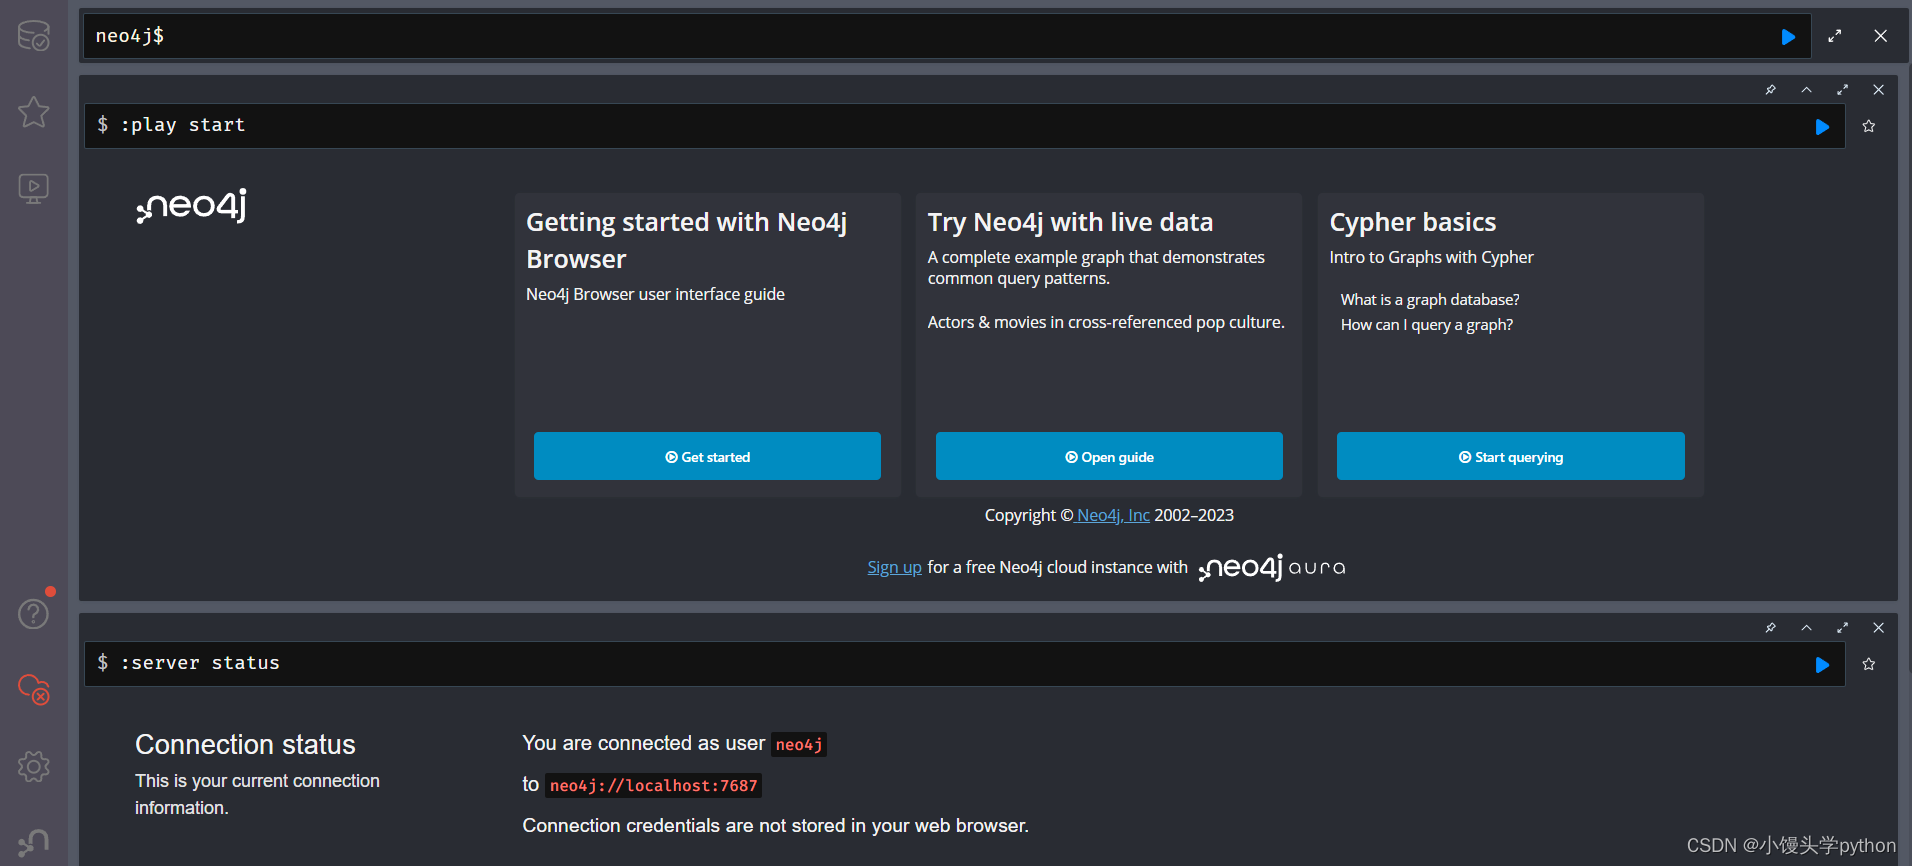Click 'How can I query a graph?' text
Viewport: 1912px width, 866px height.
click(x=1427, y=324)
